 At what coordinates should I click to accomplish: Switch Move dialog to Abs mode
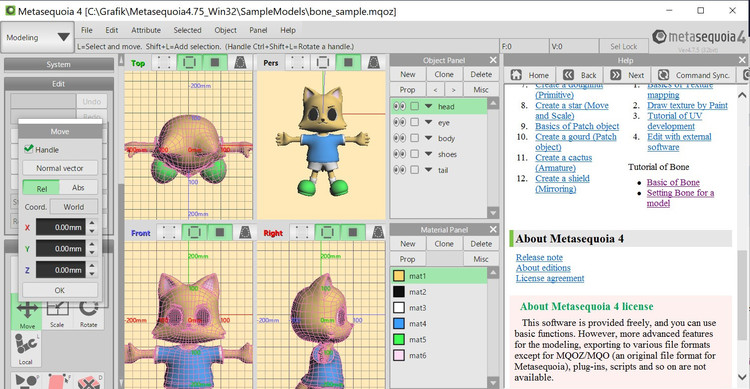pos(78,188)
